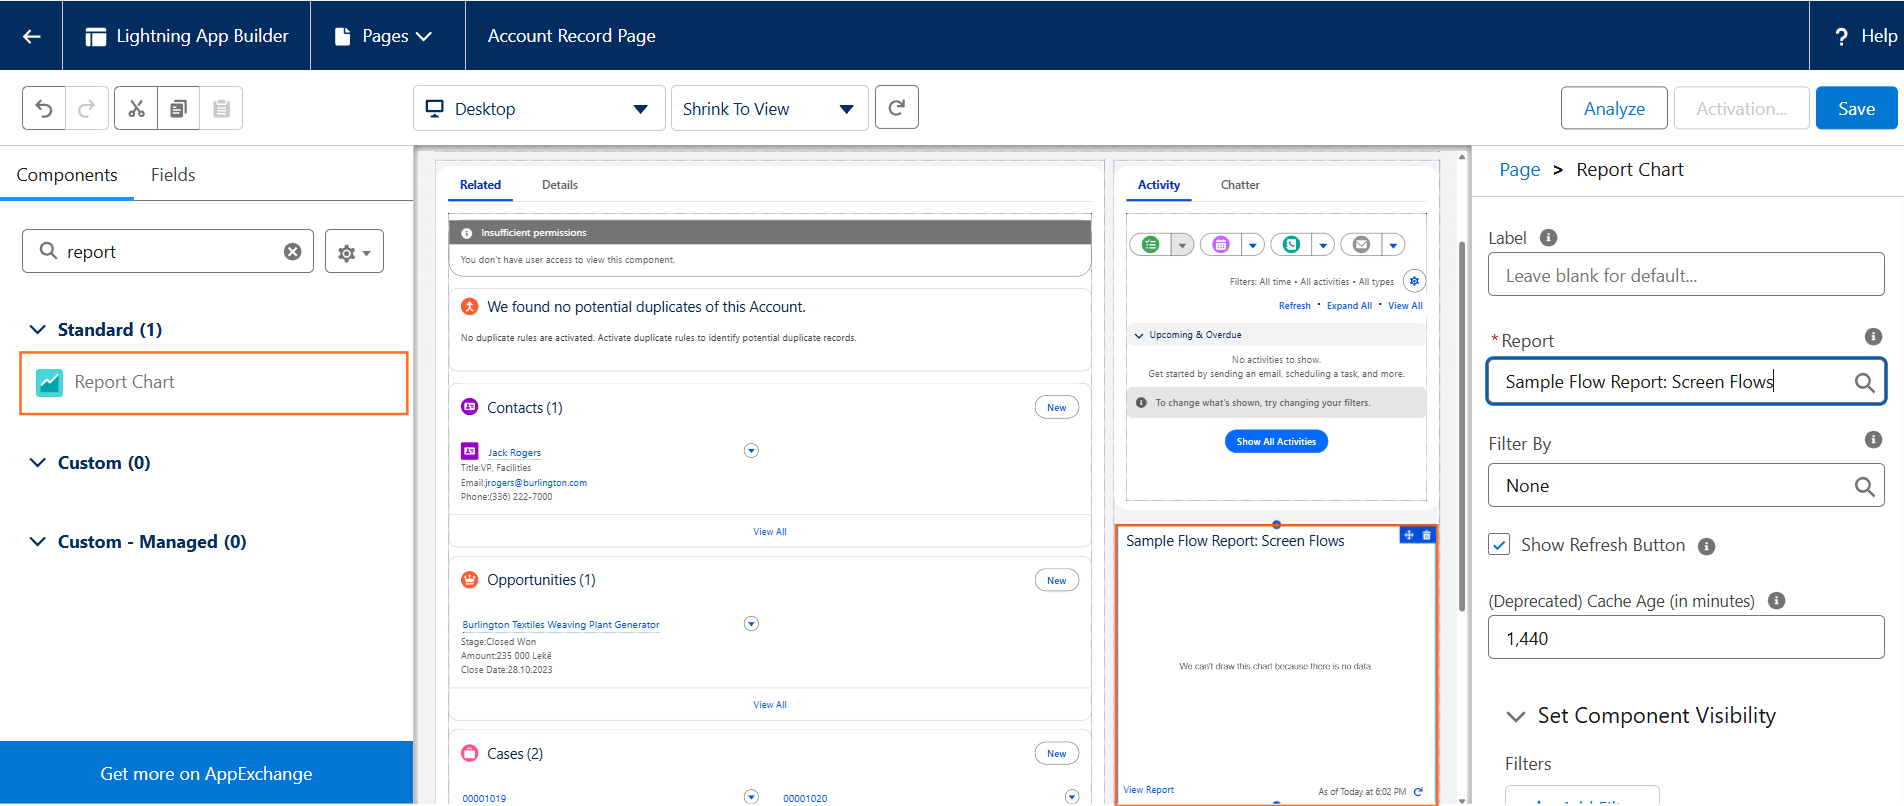The image size is (1904, 806).
Task: Select the Details tab
Action: pos(560,185)
